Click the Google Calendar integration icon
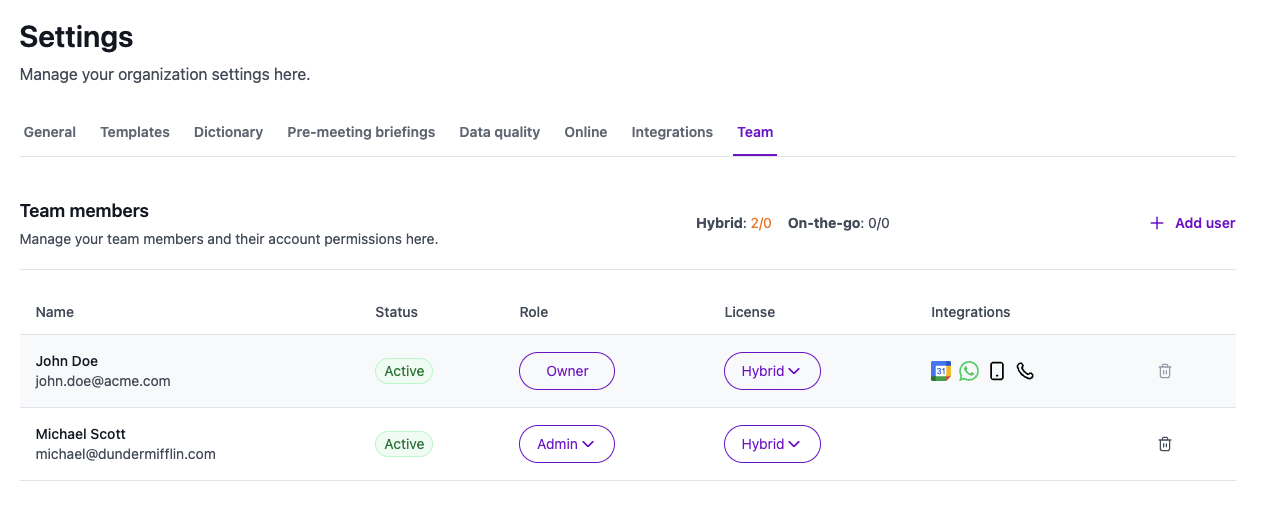 coord(940,371)
